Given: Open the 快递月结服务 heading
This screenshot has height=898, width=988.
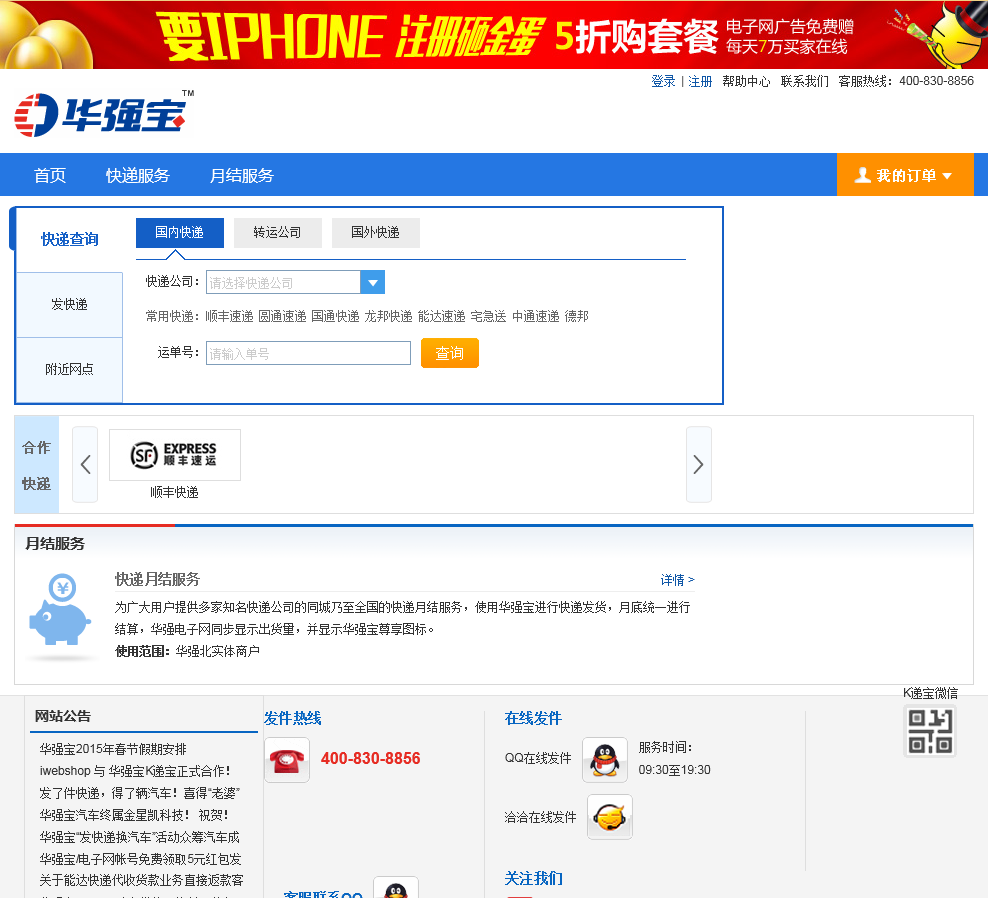Looking at the screenshot, I should tap(158, 579).
